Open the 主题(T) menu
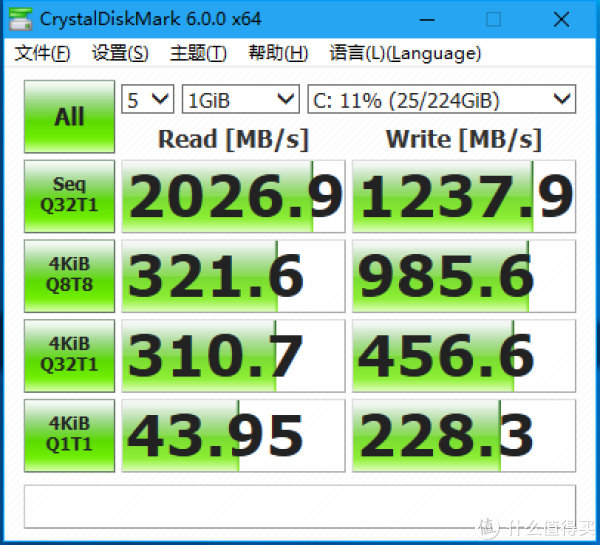The width and height of the screenshot is (600, 545). [x=198, y=53]
